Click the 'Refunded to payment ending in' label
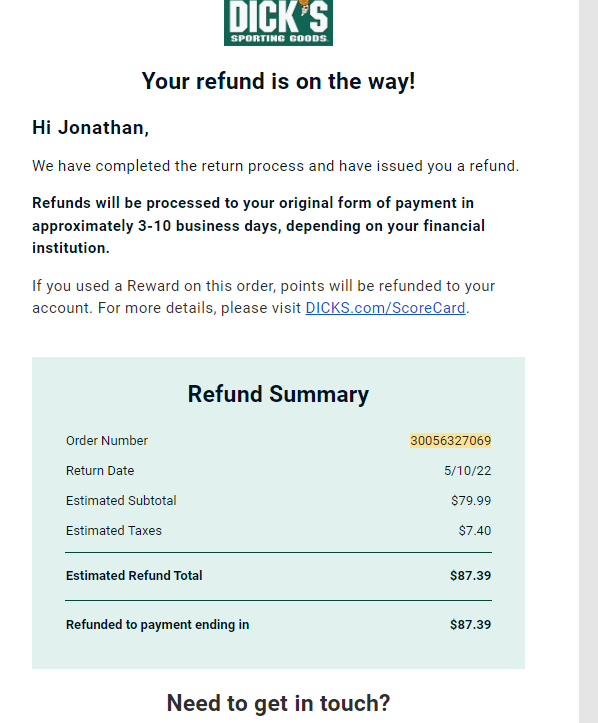The image size is (598, 723). [x=158, y=624]
